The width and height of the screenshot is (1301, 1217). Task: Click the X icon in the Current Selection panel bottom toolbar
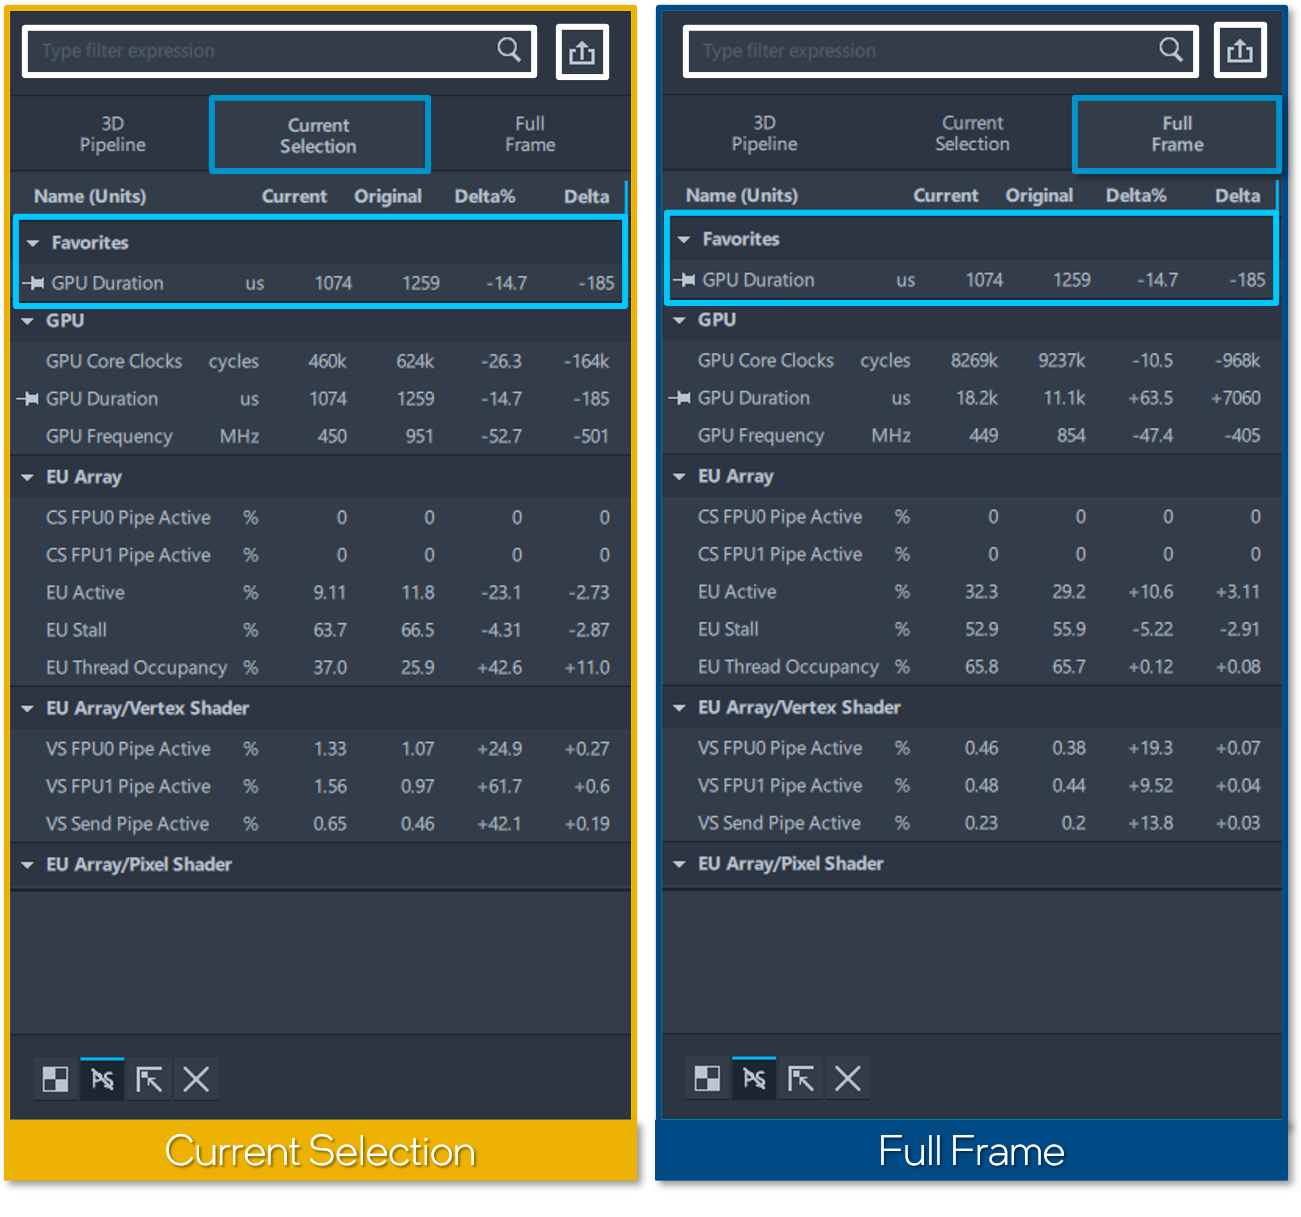[196, 1079]
